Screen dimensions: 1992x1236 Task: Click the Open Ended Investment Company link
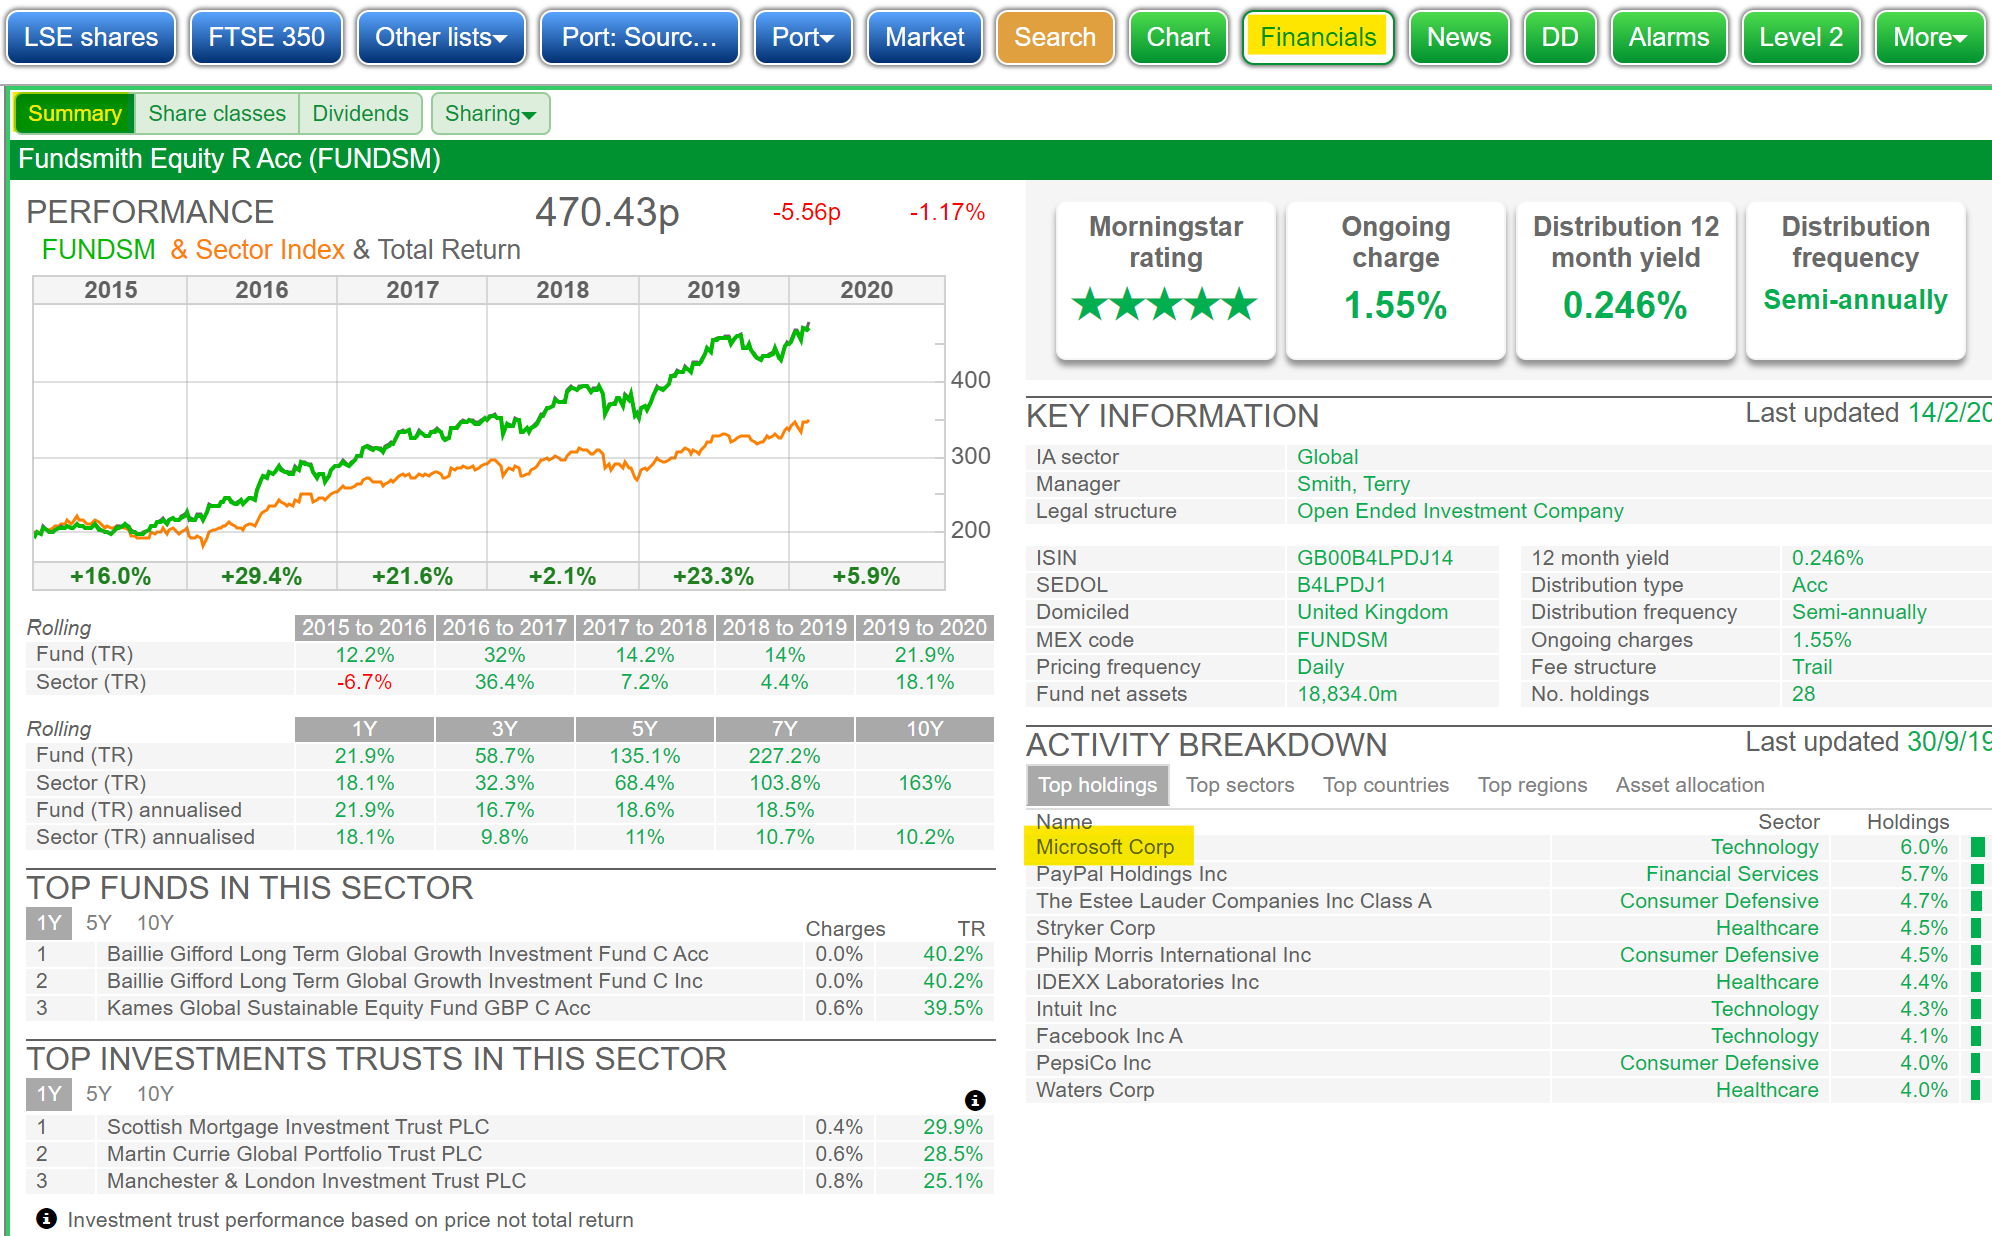(1460, 511)
